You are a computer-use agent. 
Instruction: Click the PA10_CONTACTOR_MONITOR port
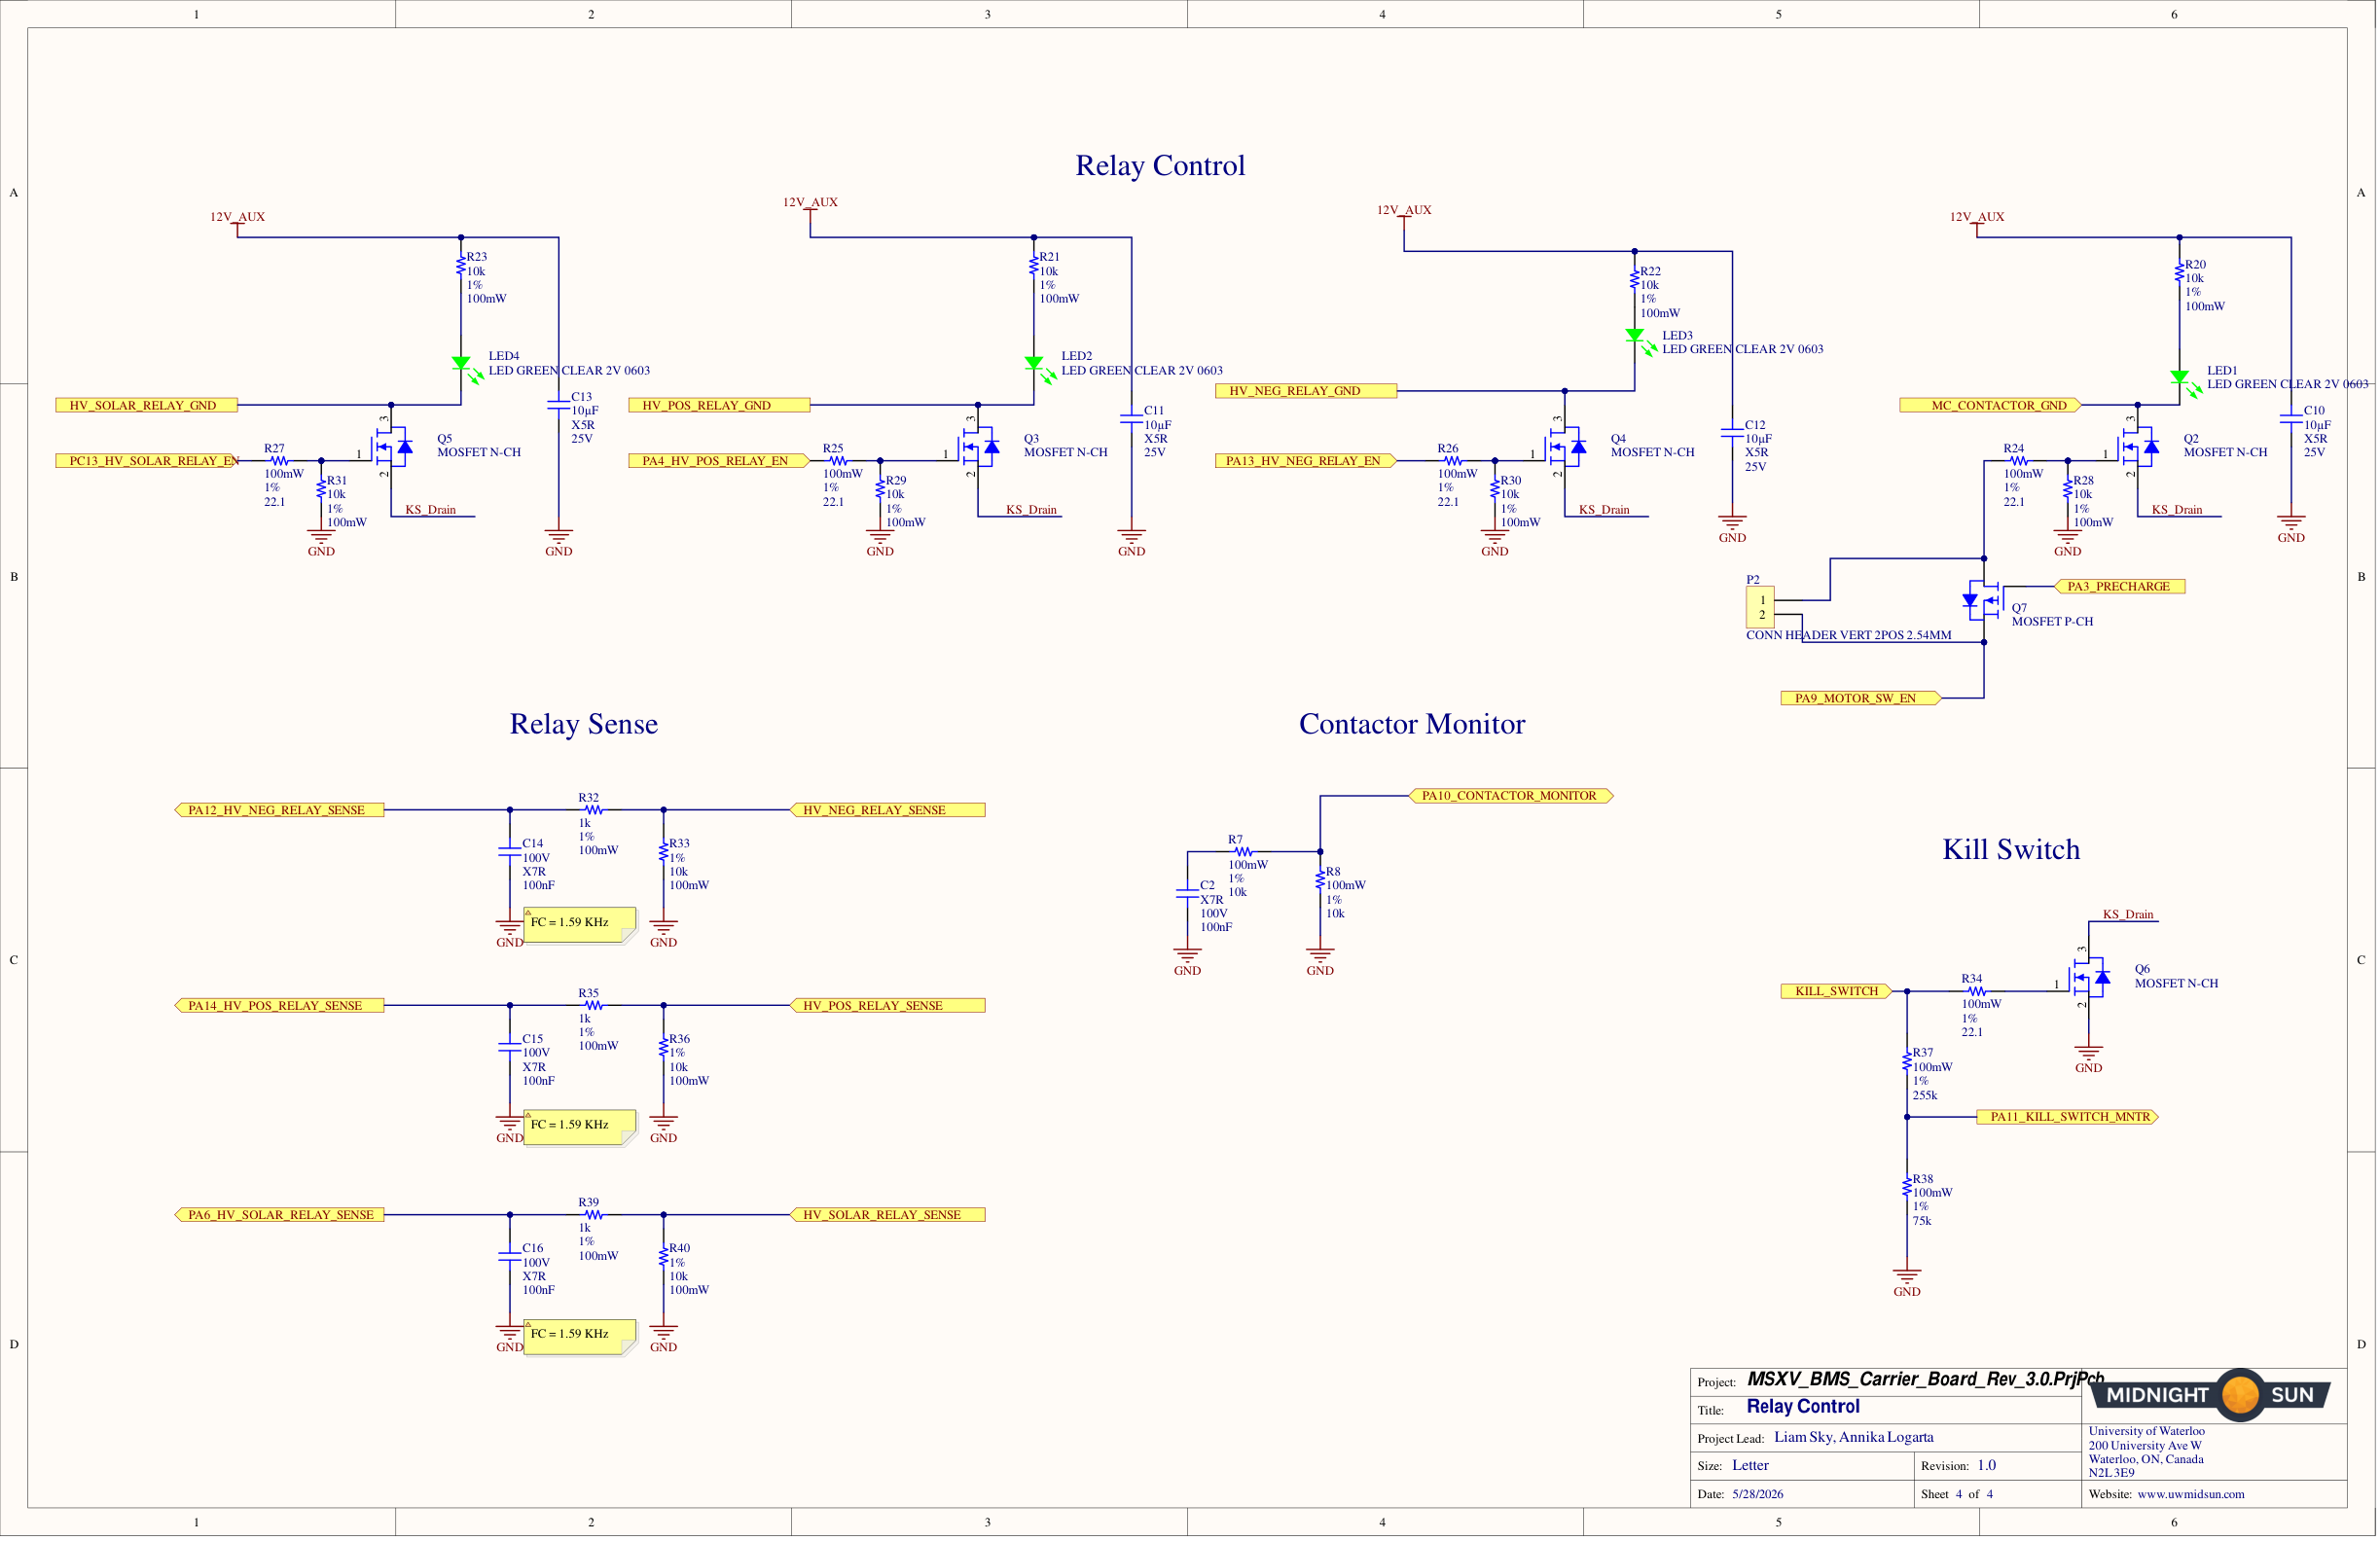click(x=1511, y=796)
